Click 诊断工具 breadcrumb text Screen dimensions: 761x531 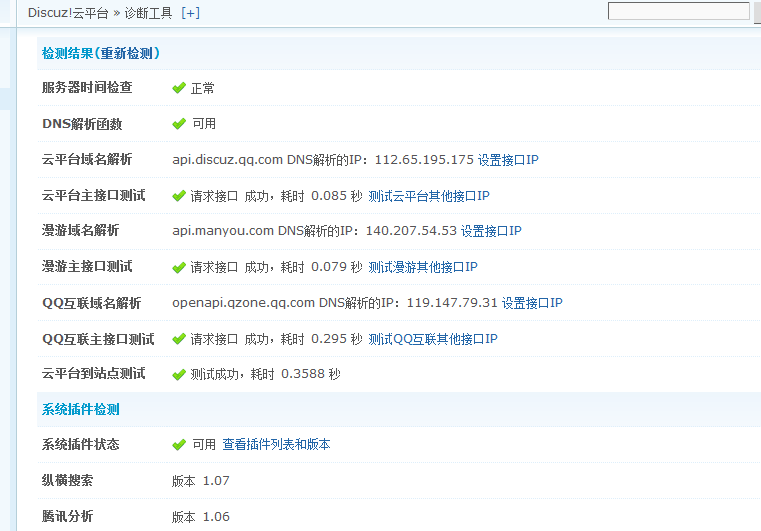[x=149, y=13]
